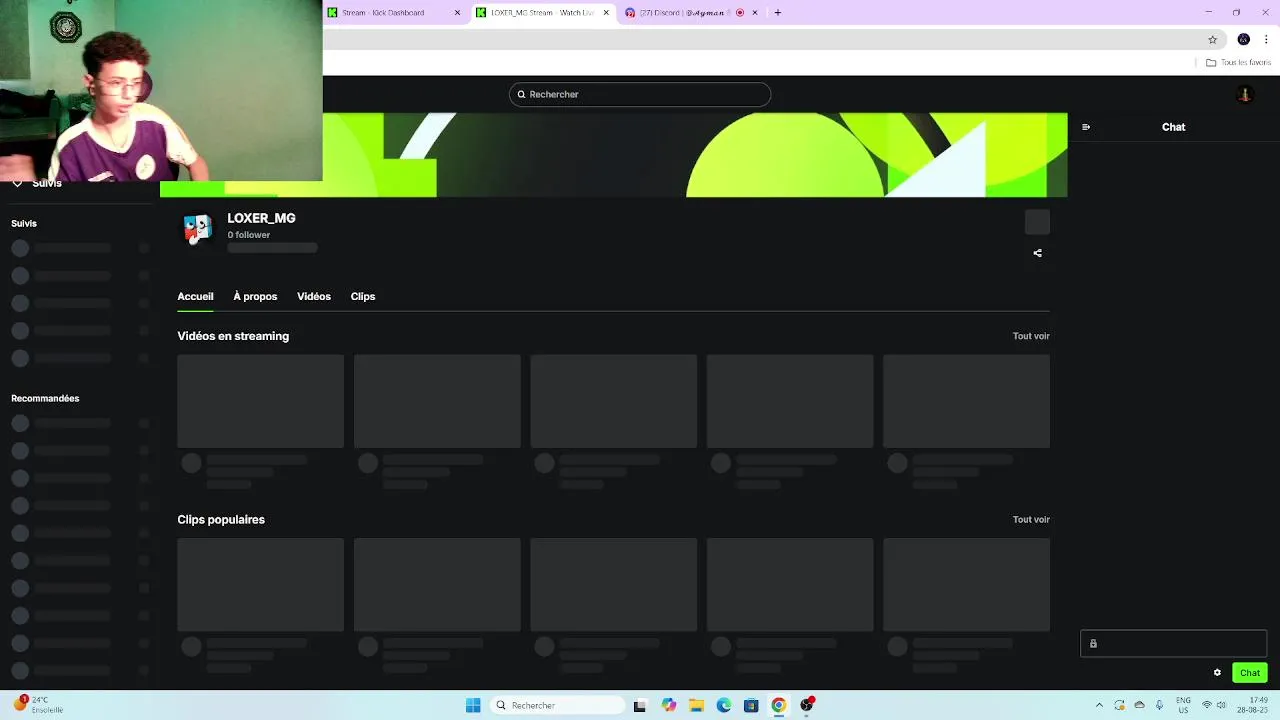
Task: Switch to the Discord browser tab
Action: coord(690,13)
